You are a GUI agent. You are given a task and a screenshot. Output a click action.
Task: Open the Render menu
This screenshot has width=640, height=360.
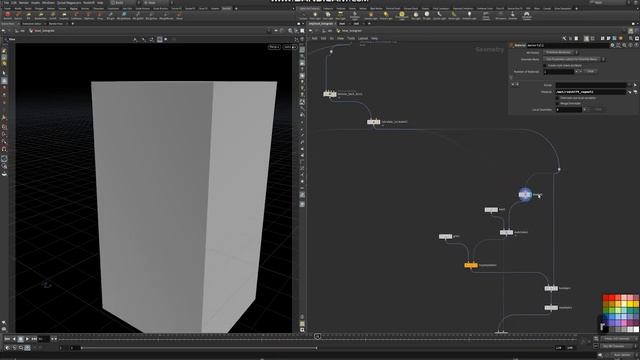point(24,2)
